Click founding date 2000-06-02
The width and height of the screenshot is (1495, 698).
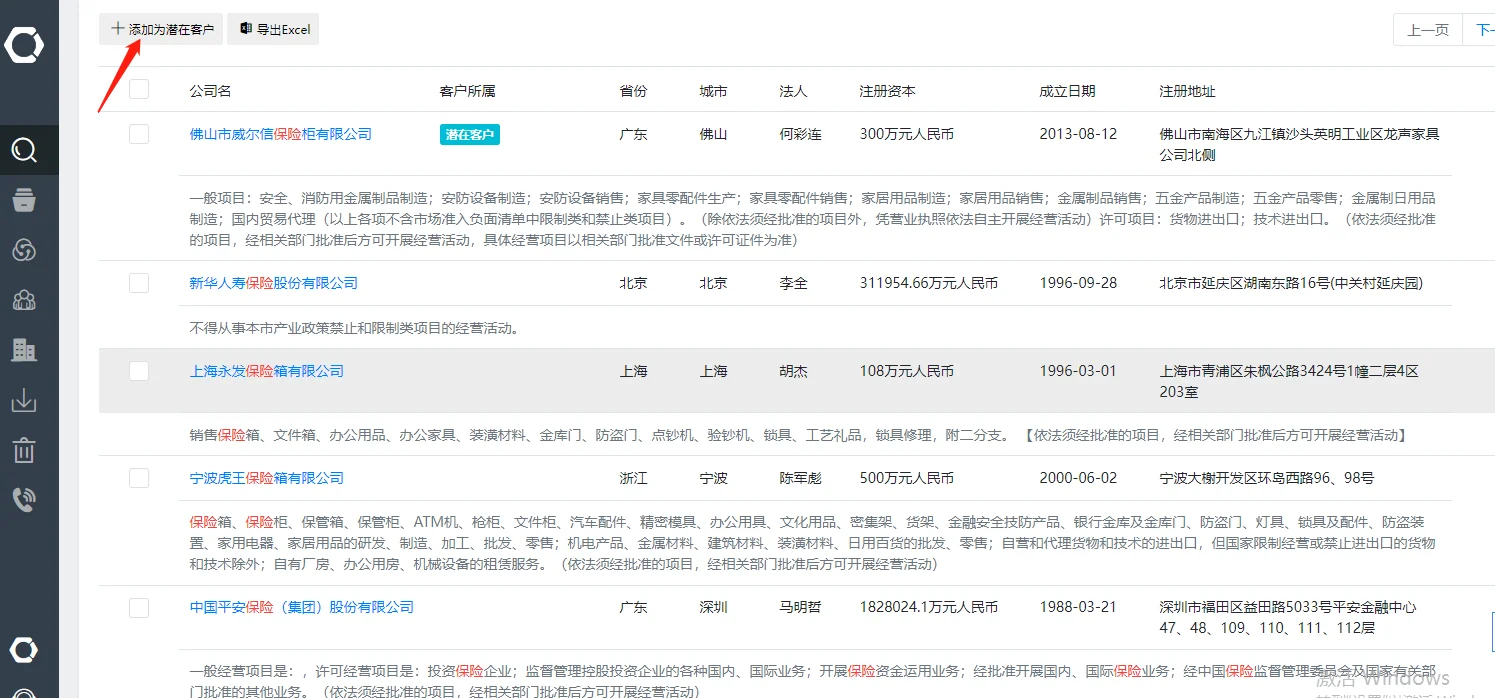1078,478
